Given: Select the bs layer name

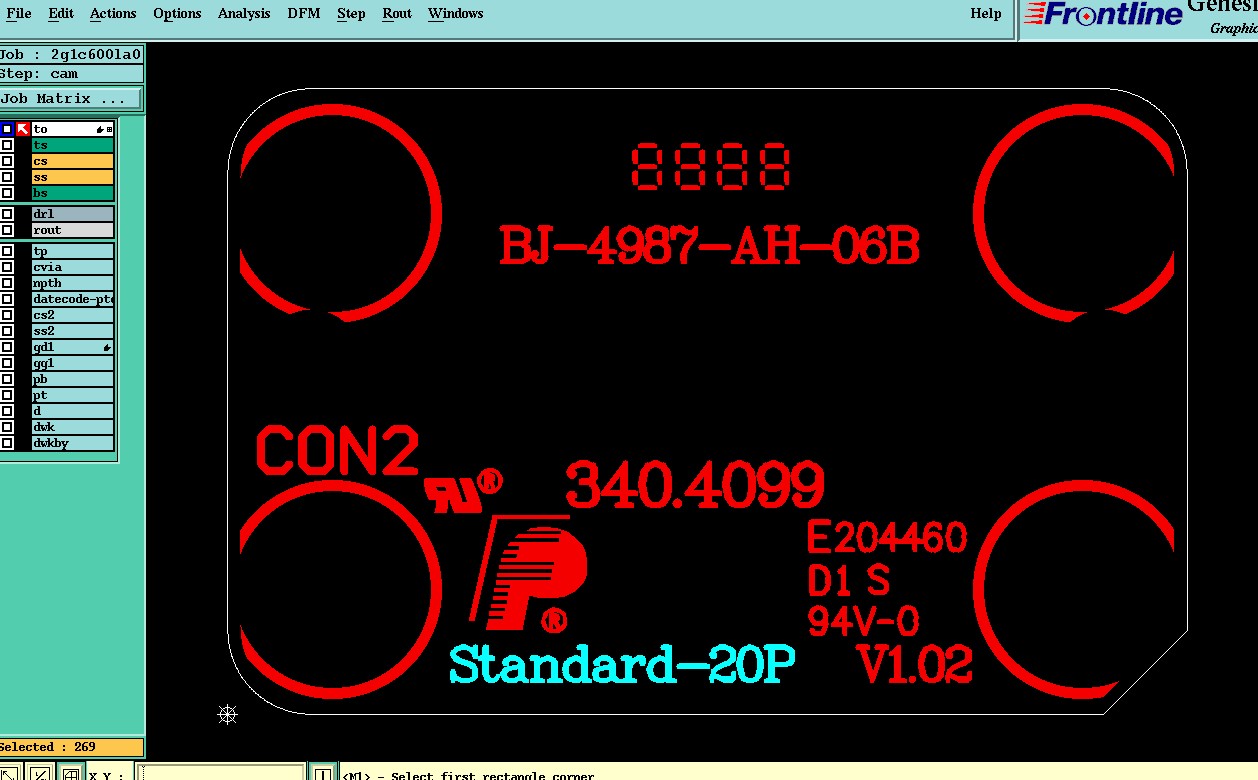Looking at the screenshot, I should pyautogui.click(x=73, y=193).
